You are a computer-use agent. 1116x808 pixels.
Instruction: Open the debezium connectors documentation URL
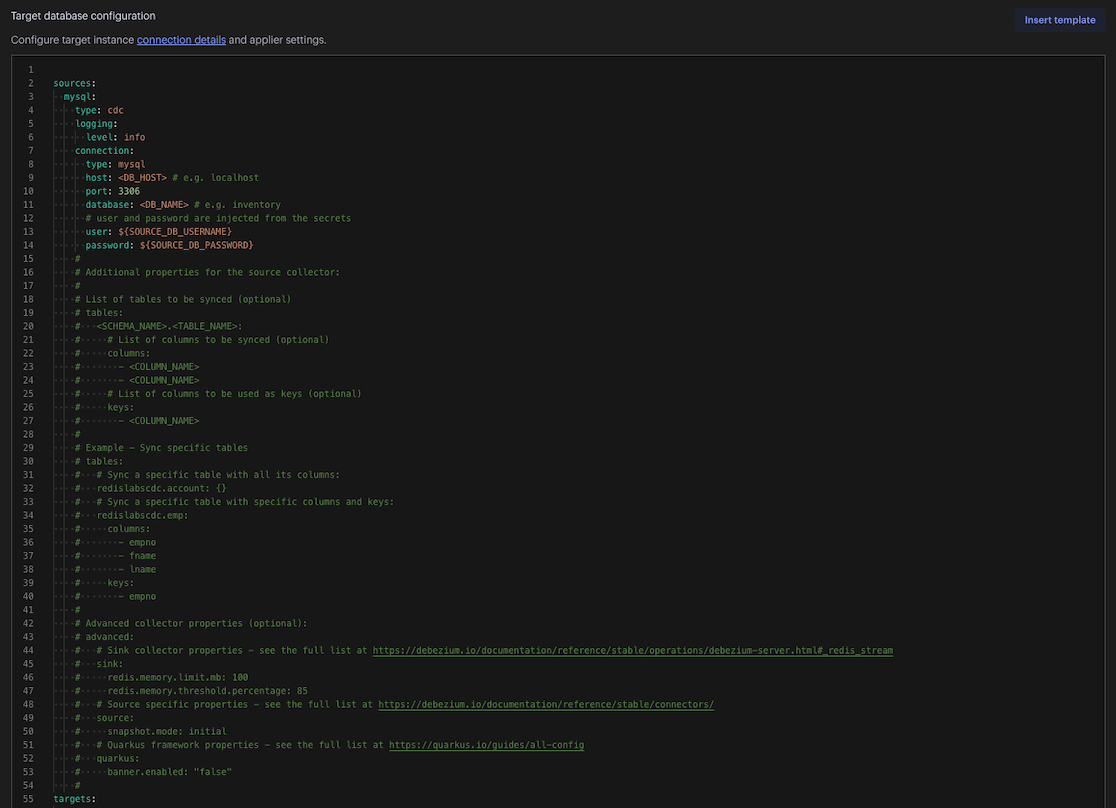coord(546,704)
